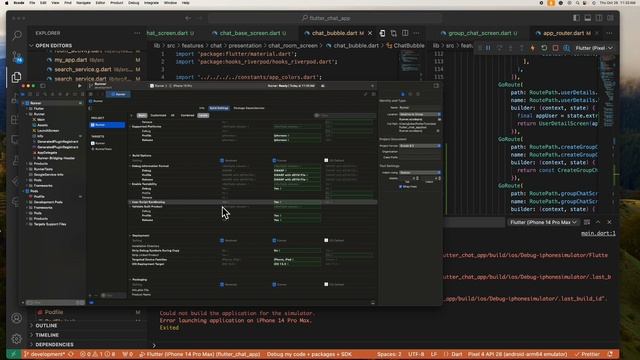
Task: Close the VS Code bottom panel
Action: click(x=609, y=222)
